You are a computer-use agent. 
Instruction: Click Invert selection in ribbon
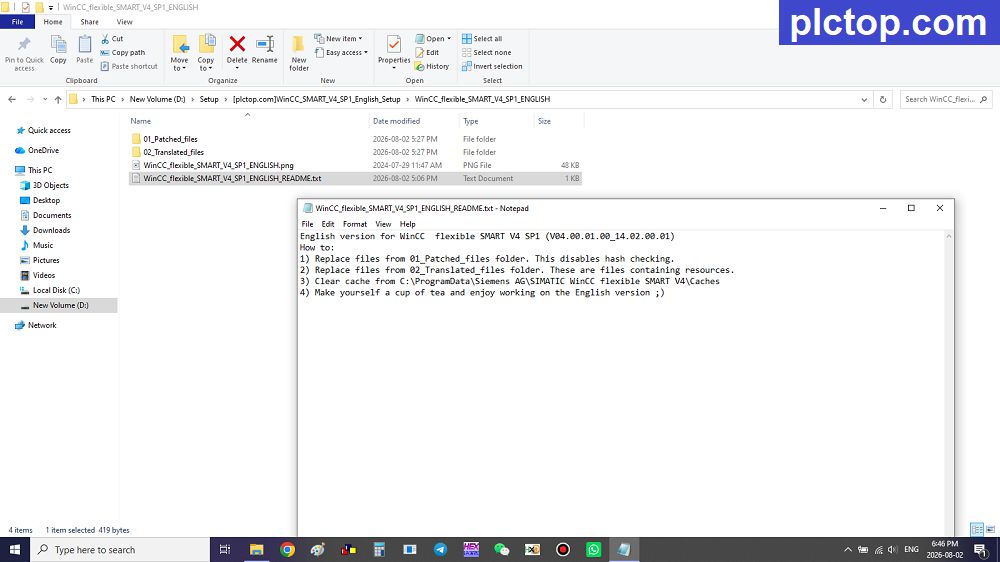coord(492,66)
